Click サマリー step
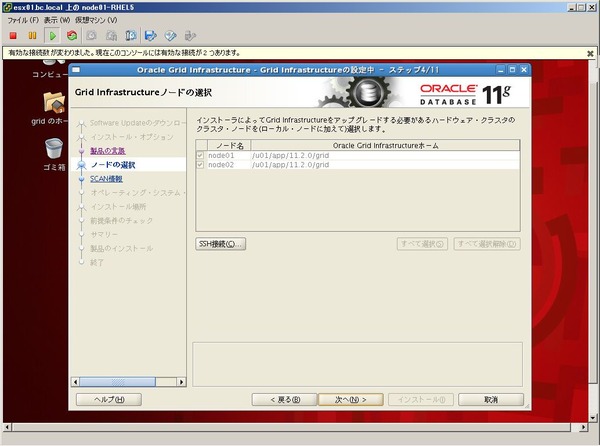 pos(104,234)
